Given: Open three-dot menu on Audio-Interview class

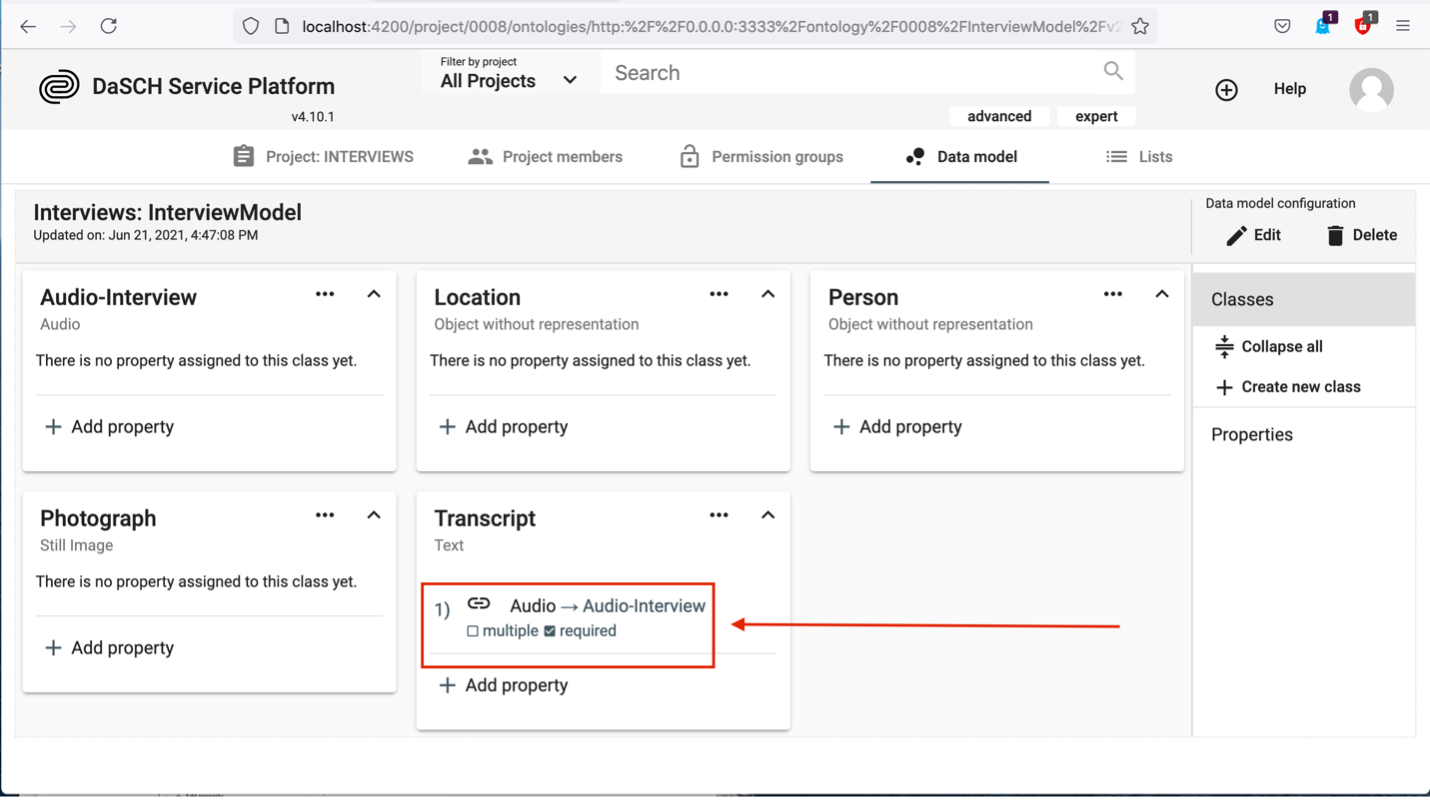Looking at the screenshot, I should coord(325,294).
